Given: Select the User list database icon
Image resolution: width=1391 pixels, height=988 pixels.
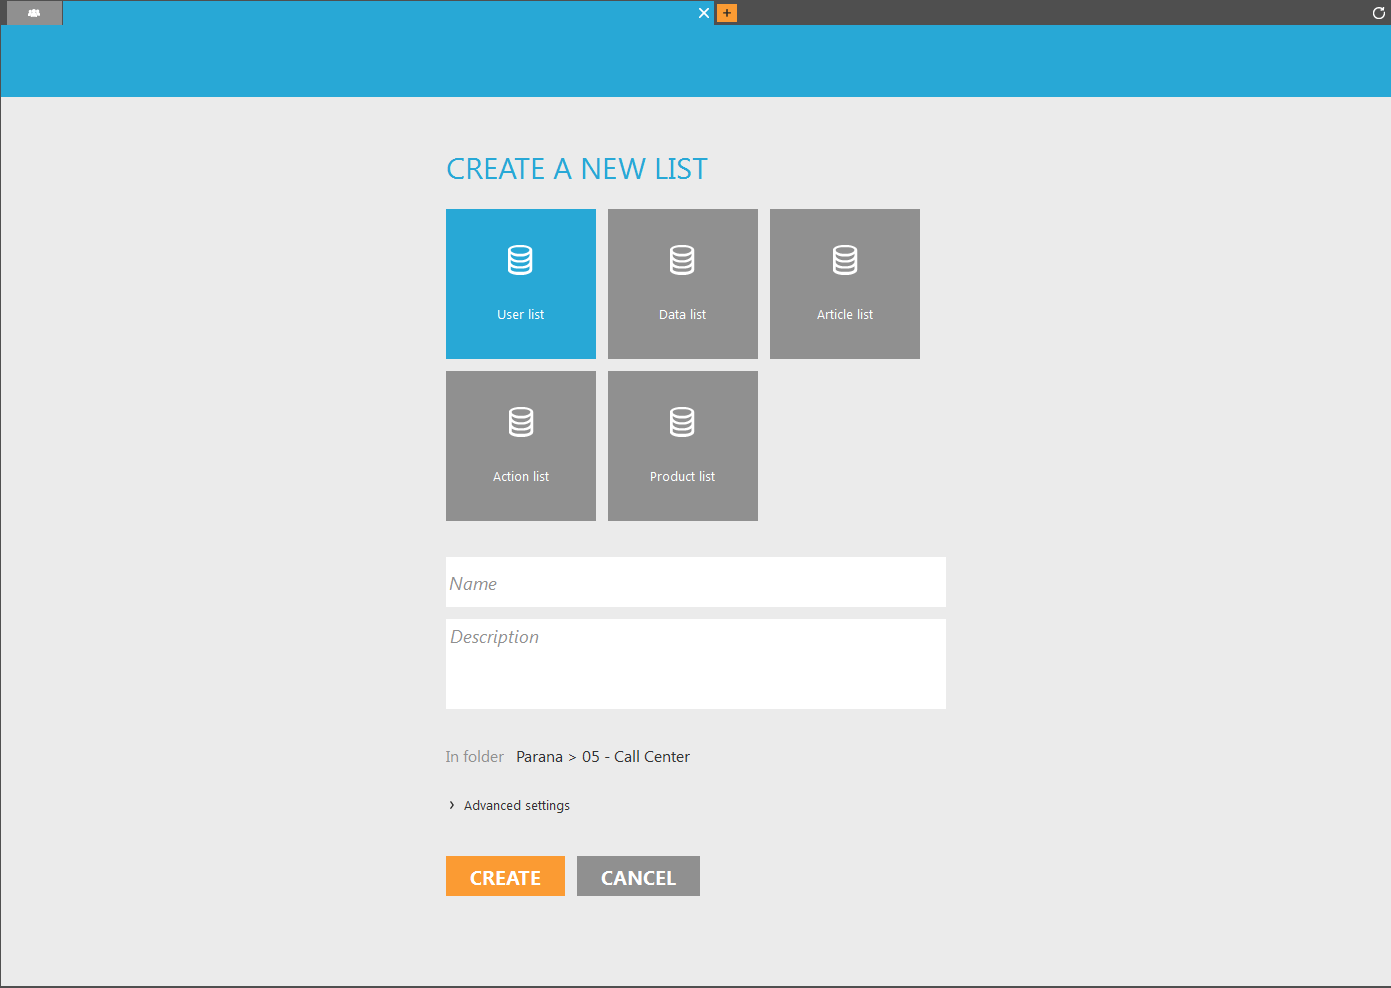Looking at the screenshot, I should click(x=520, y=260).
